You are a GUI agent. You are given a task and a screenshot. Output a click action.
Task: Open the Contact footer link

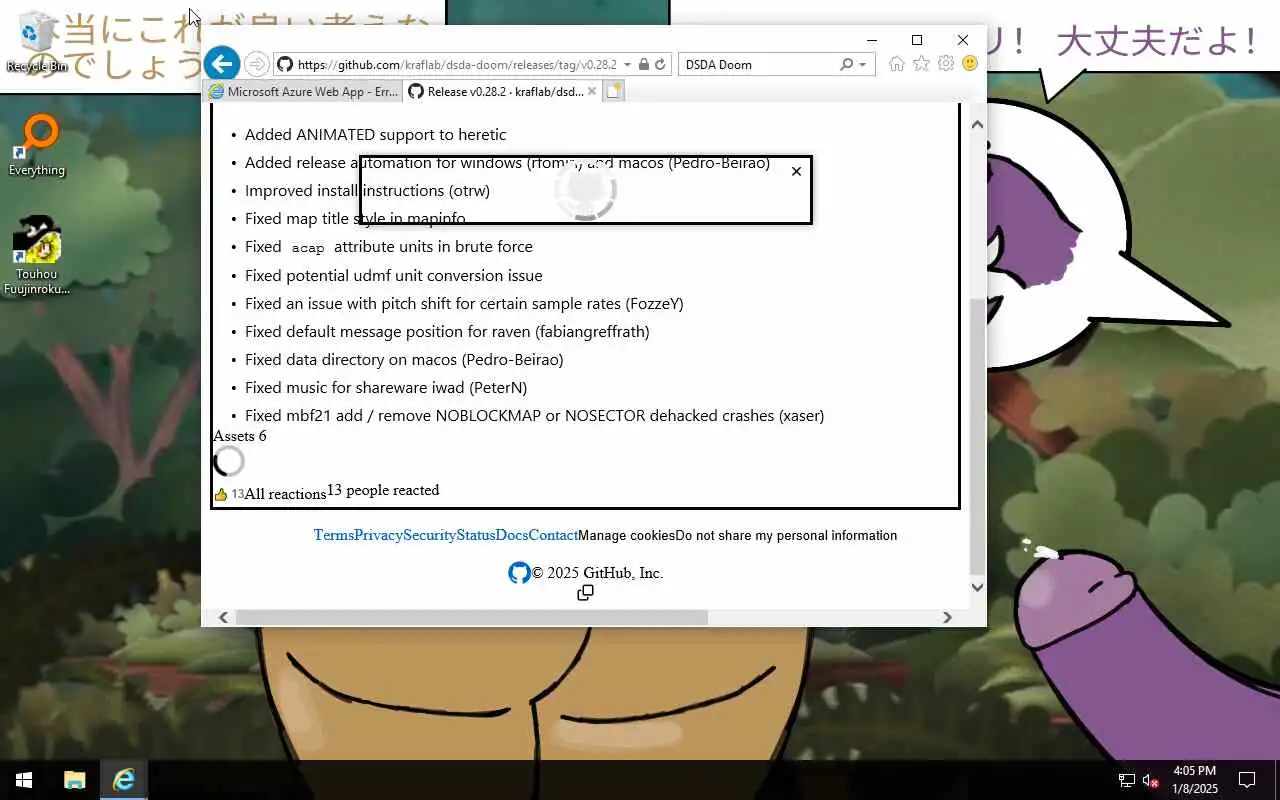tap(553, 535)
